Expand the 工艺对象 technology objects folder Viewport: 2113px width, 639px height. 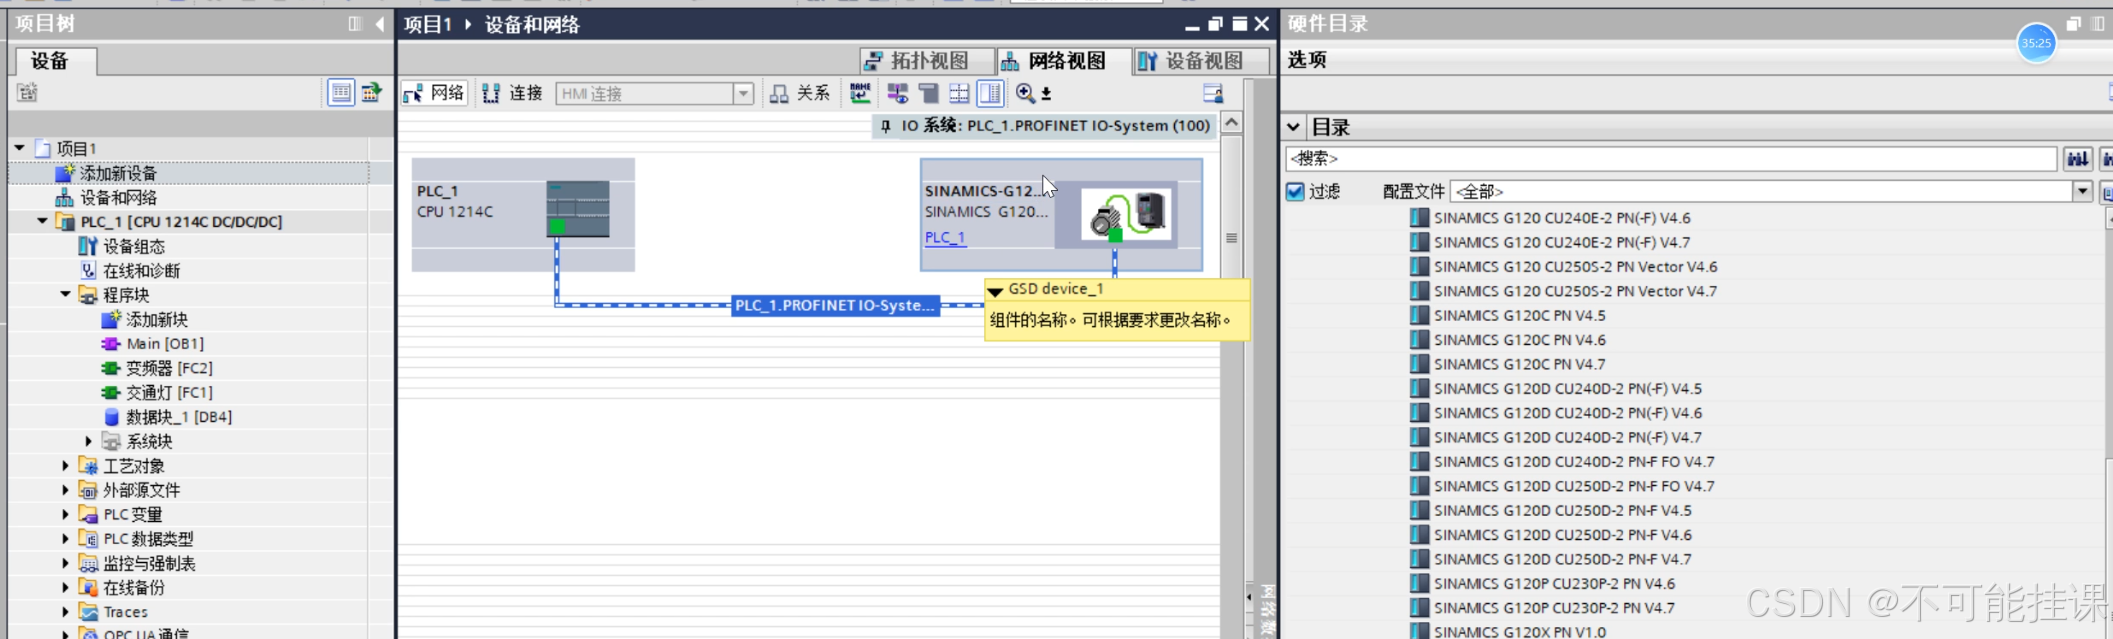pyautogui.click(x=65, y=465)
